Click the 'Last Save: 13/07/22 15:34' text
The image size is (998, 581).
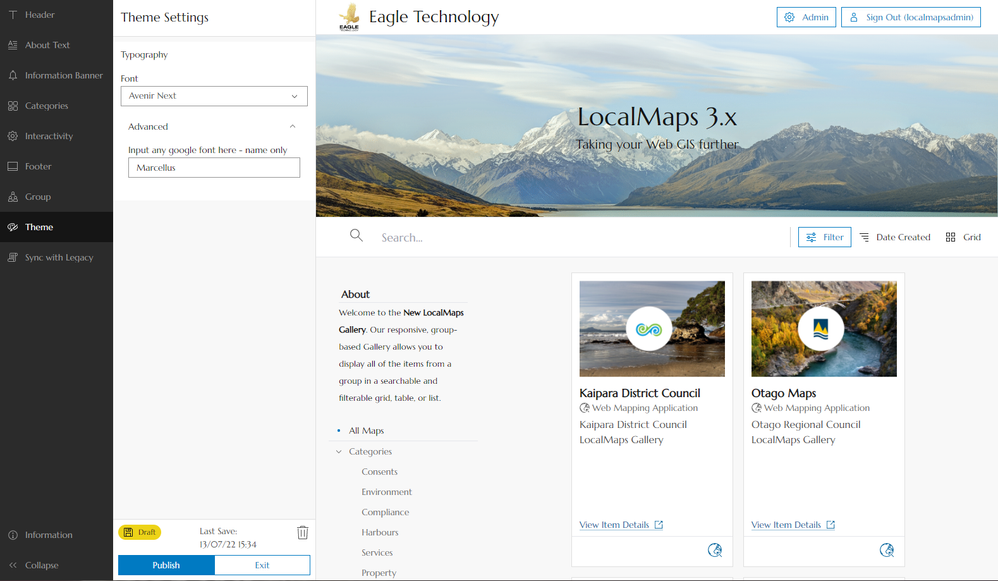click(228, 538)
